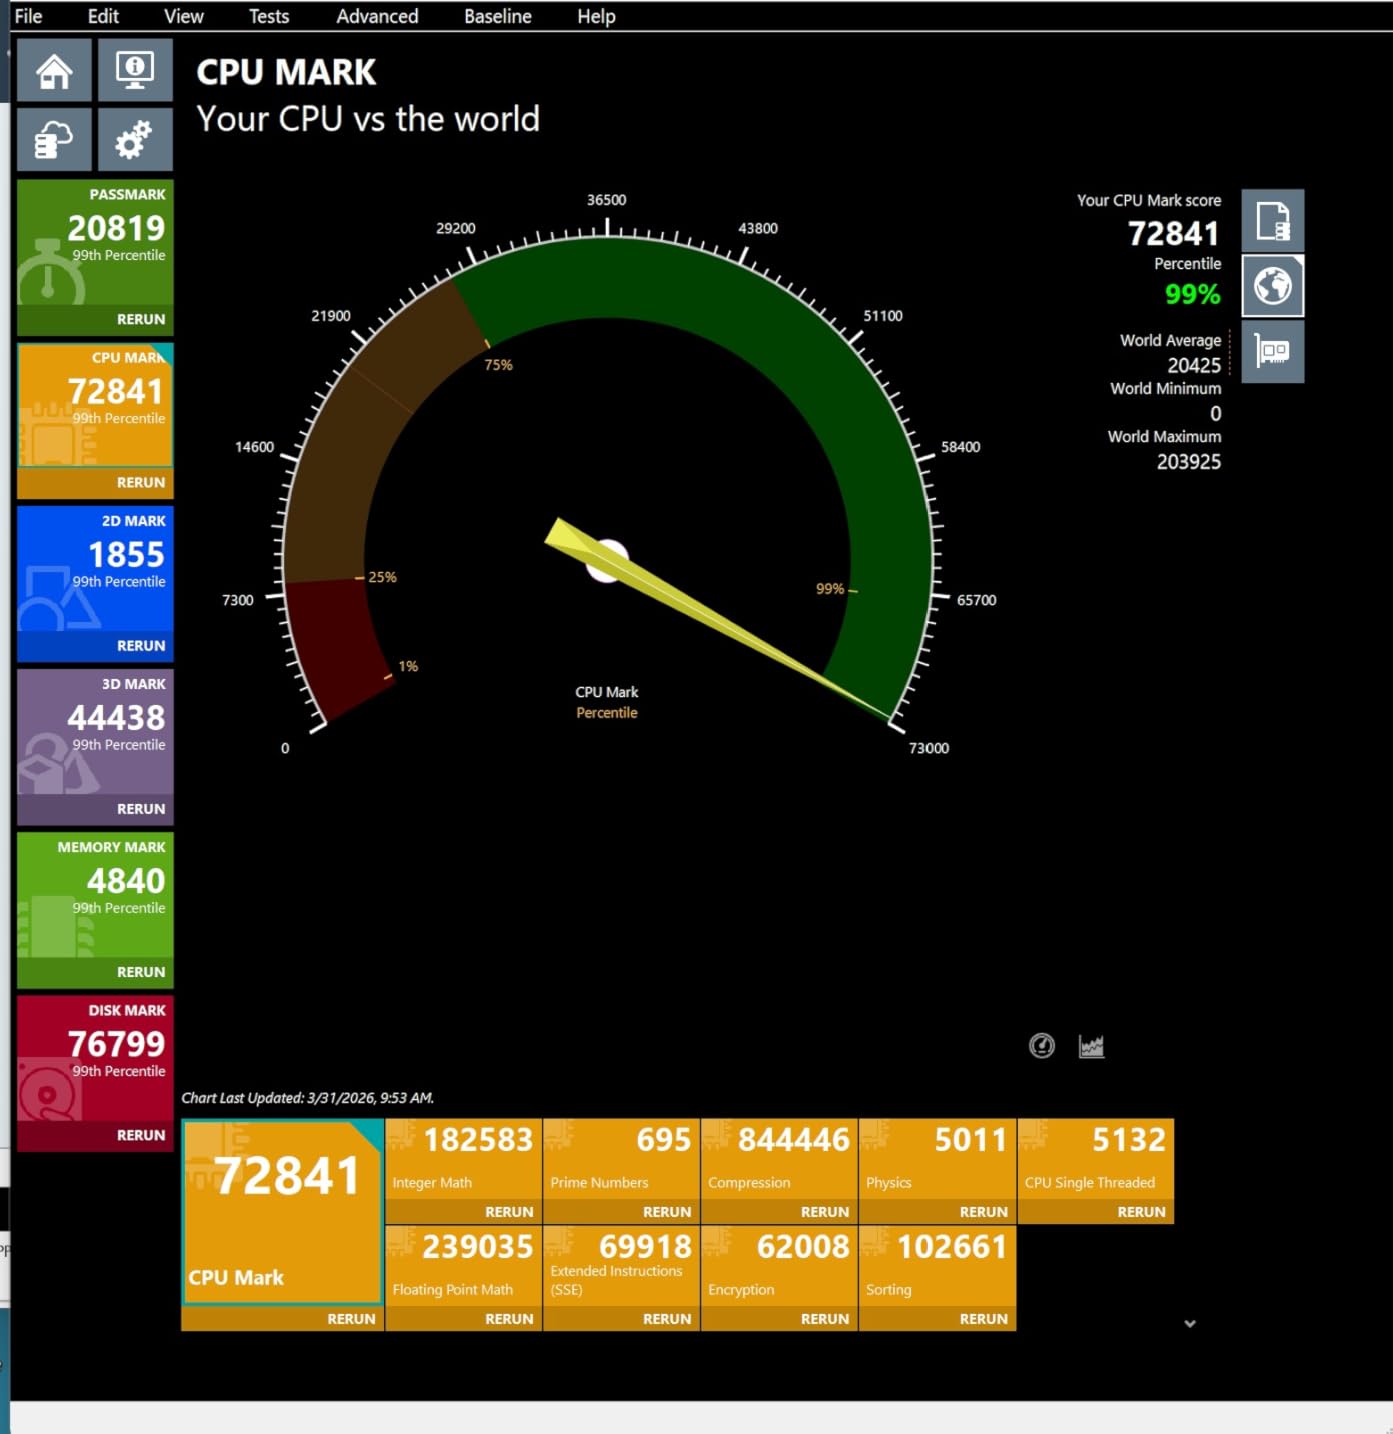Open the Help menu
The image size is (1393, 1434).
click(x=596, y=16)
